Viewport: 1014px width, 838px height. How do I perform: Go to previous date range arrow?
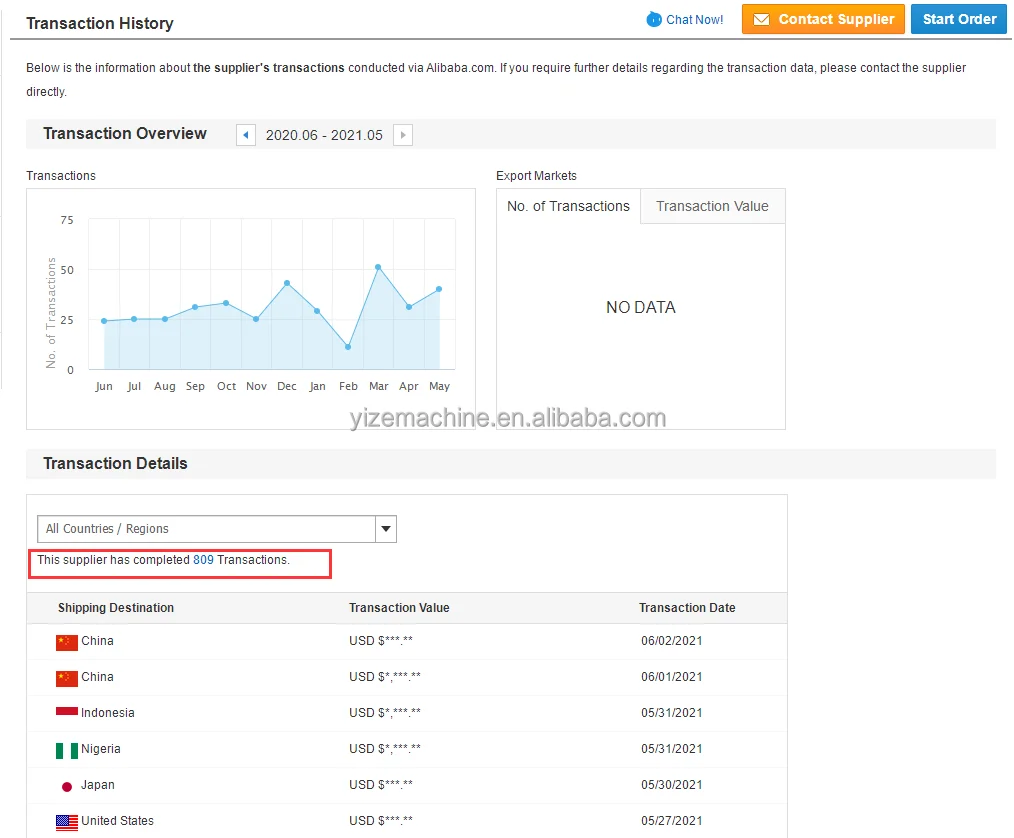tap(246, 135)
